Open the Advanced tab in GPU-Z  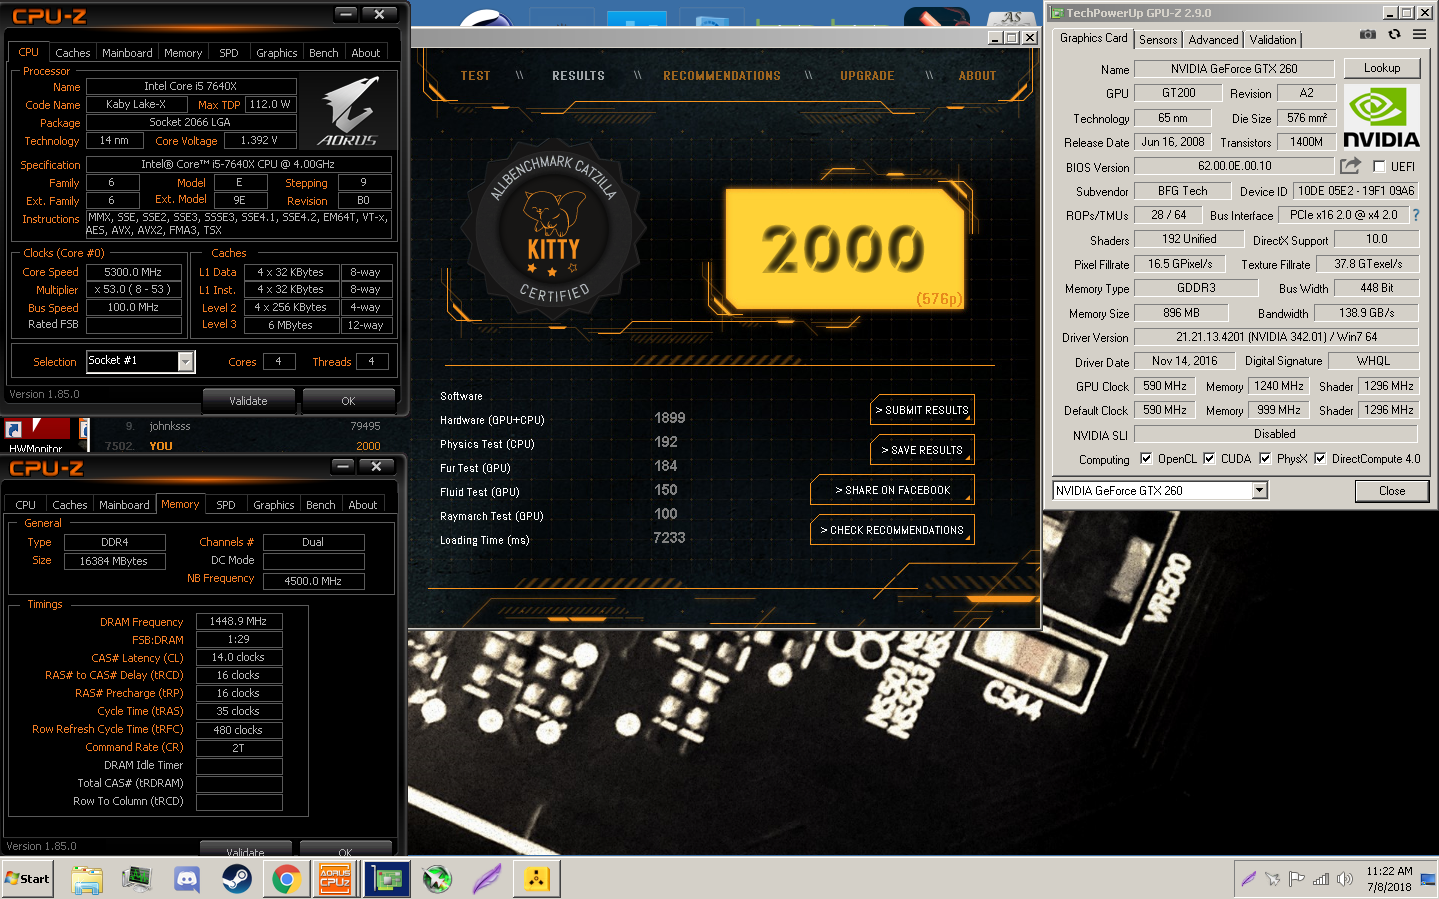1213,40
